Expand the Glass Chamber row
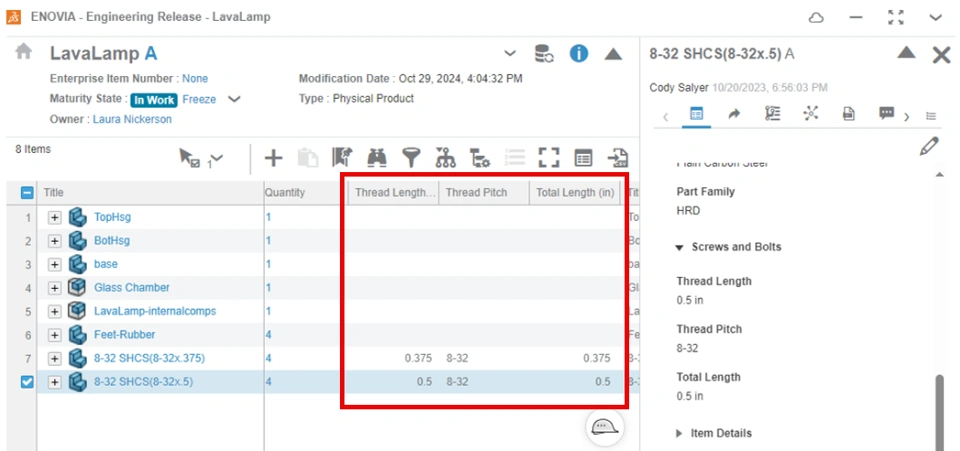 (55, 288)
